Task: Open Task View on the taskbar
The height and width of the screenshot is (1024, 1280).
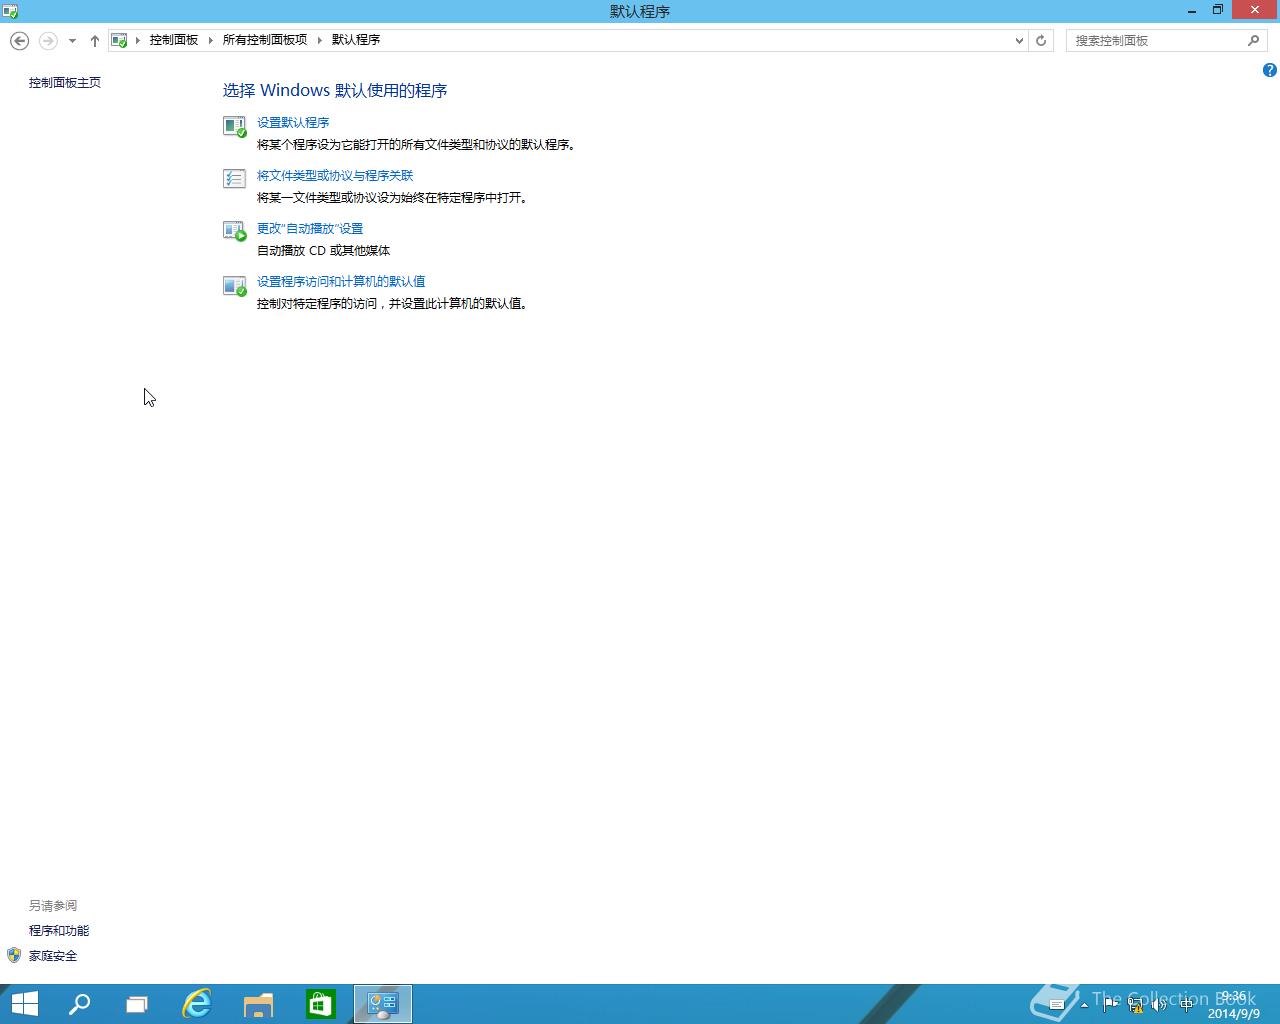Action: 137,1004
